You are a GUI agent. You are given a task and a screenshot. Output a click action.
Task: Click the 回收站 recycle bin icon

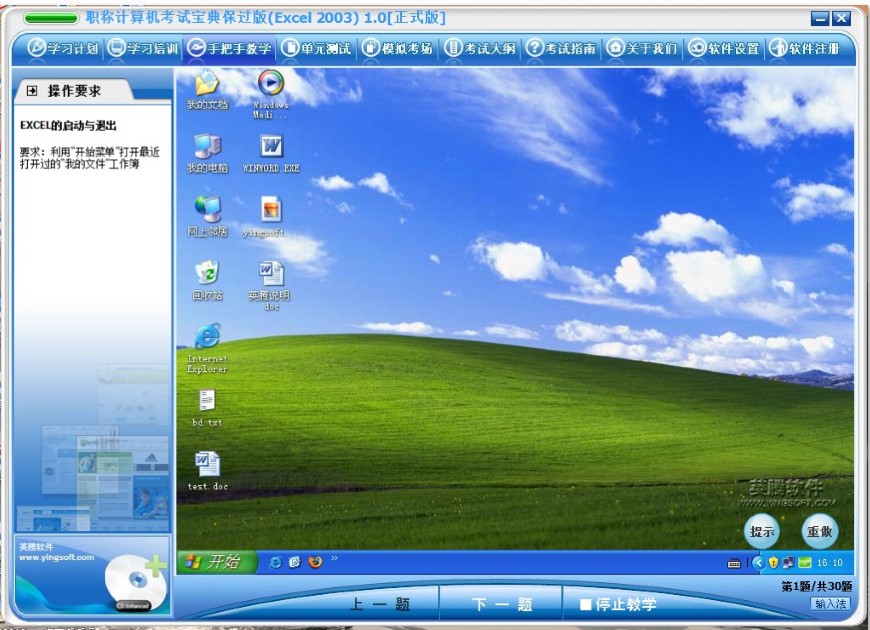207,281
